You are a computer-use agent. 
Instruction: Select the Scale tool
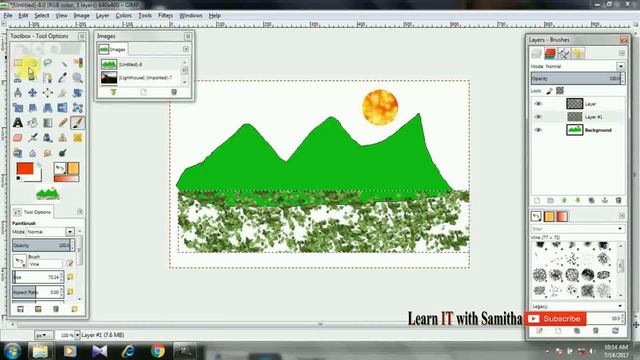(x=18, y=108)
